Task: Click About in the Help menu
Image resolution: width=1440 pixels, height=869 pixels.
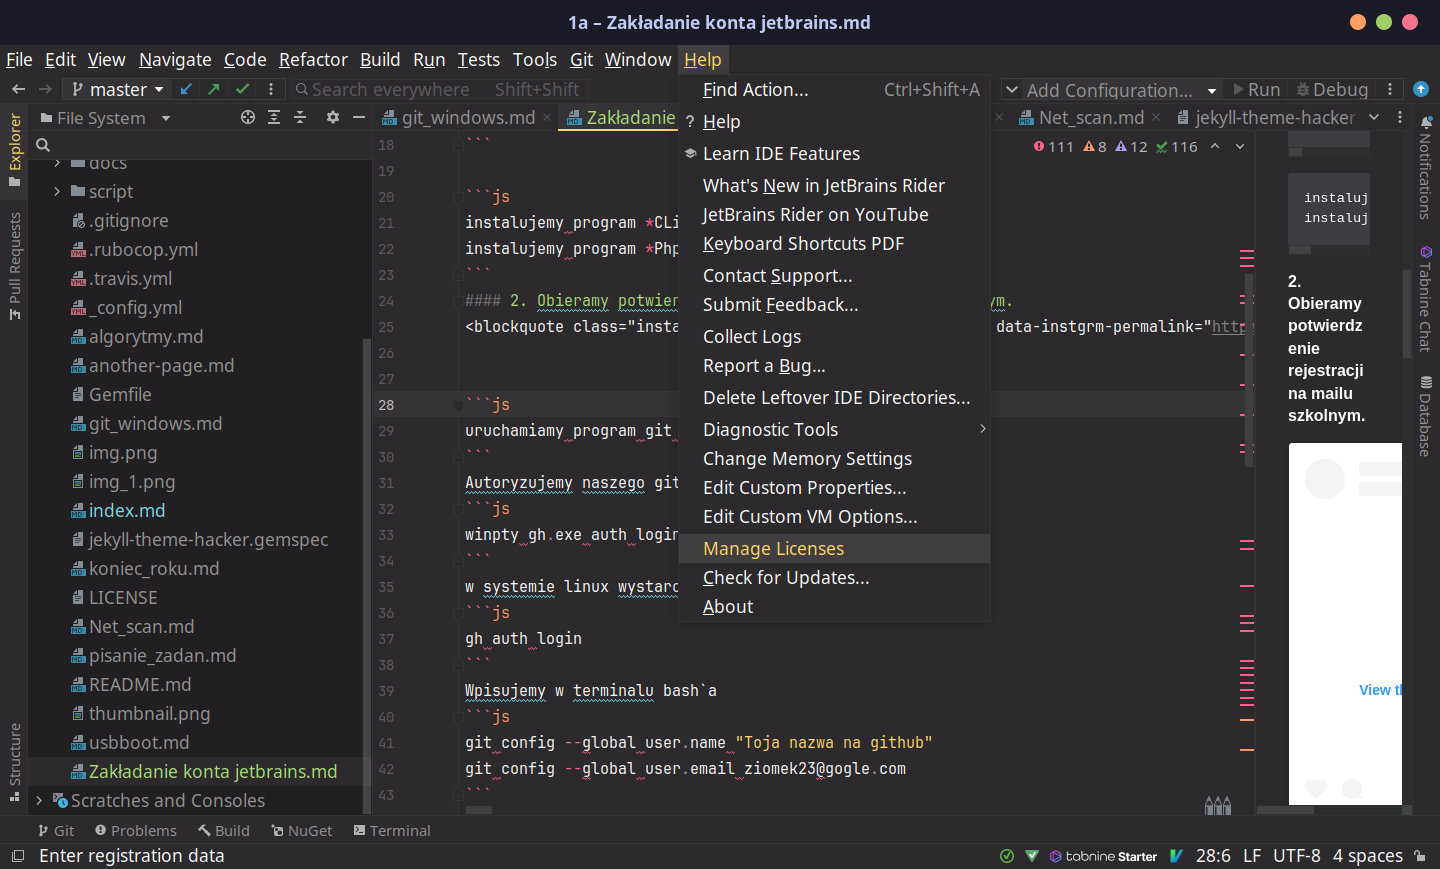Action: [834, 606]
